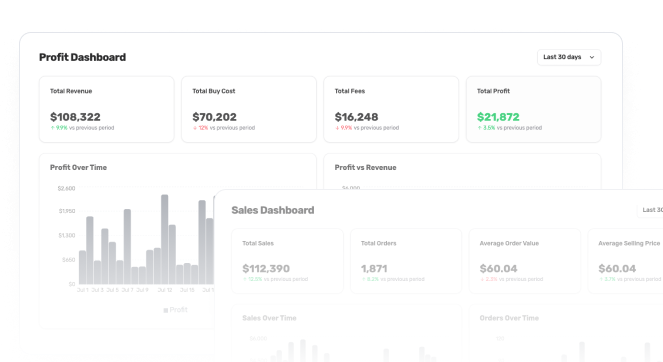Click the Jul 15 x-axis label

[187, 290]
